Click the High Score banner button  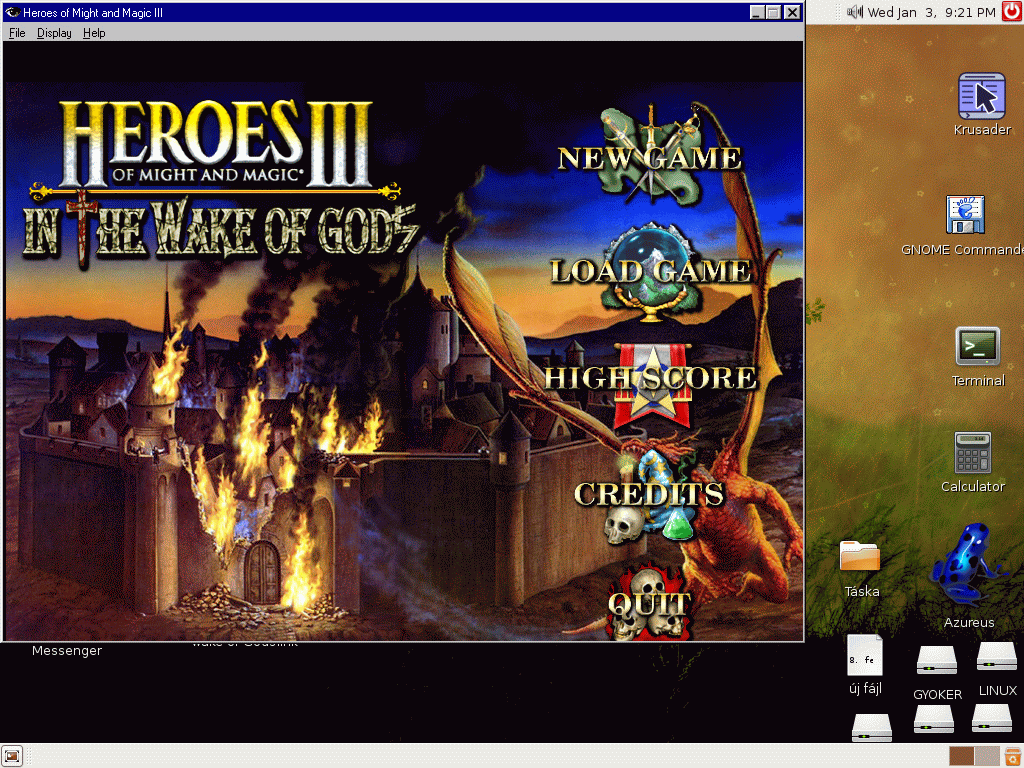[x=650, y=378]
